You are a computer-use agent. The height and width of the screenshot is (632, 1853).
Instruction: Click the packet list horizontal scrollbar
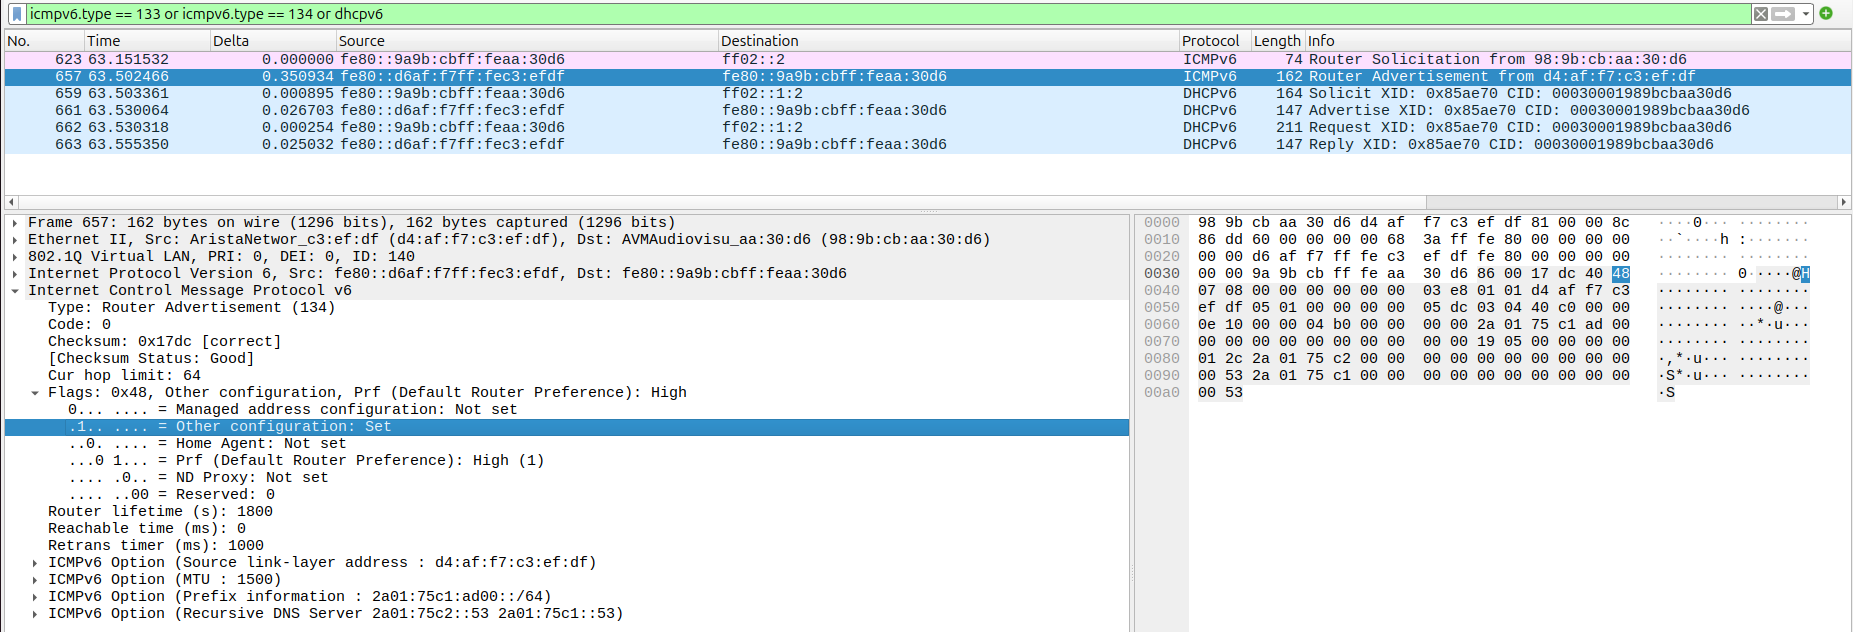click(x=926, y=202)
